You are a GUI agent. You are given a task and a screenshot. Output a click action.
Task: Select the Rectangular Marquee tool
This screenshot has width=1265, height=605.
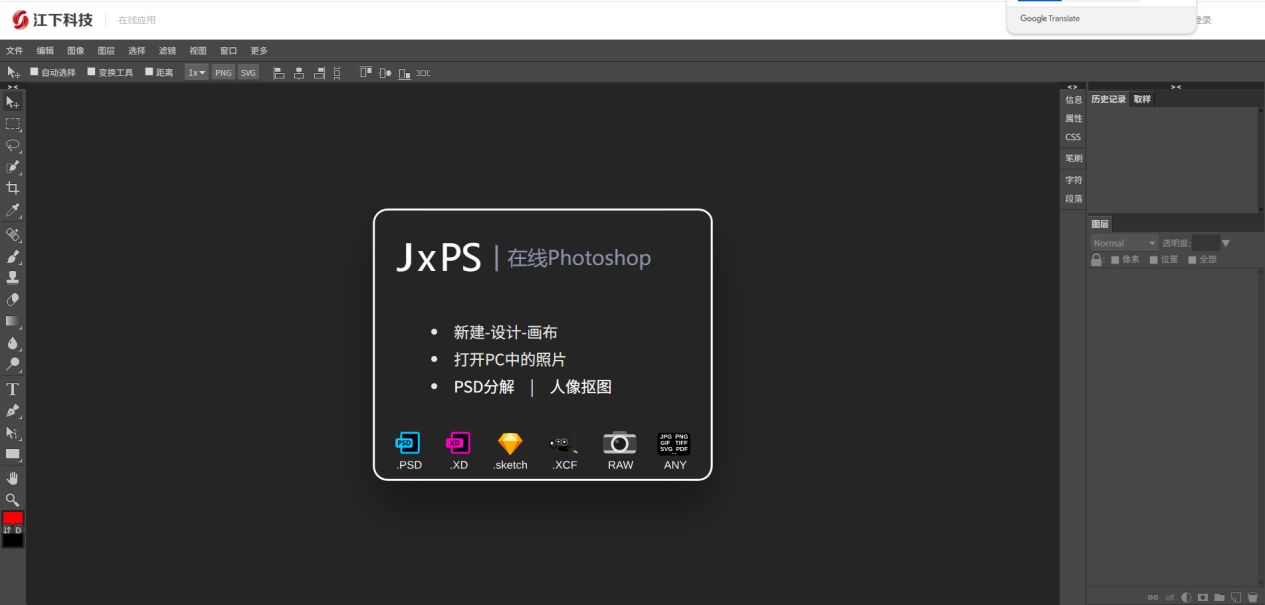13,124
